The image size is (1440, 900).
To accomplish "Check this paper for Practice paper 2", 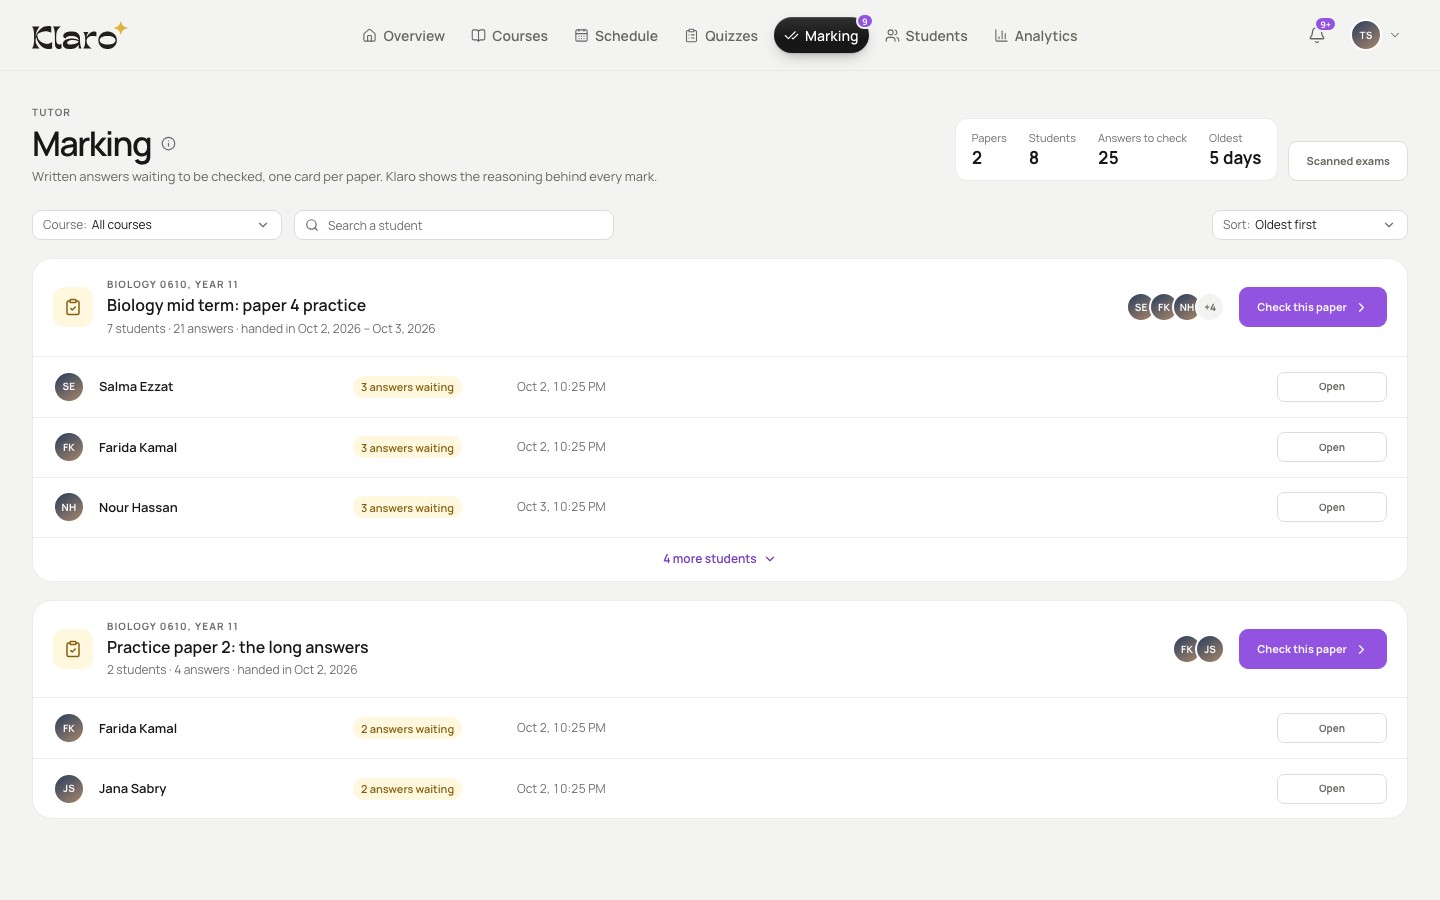I will pos(1313,649).
